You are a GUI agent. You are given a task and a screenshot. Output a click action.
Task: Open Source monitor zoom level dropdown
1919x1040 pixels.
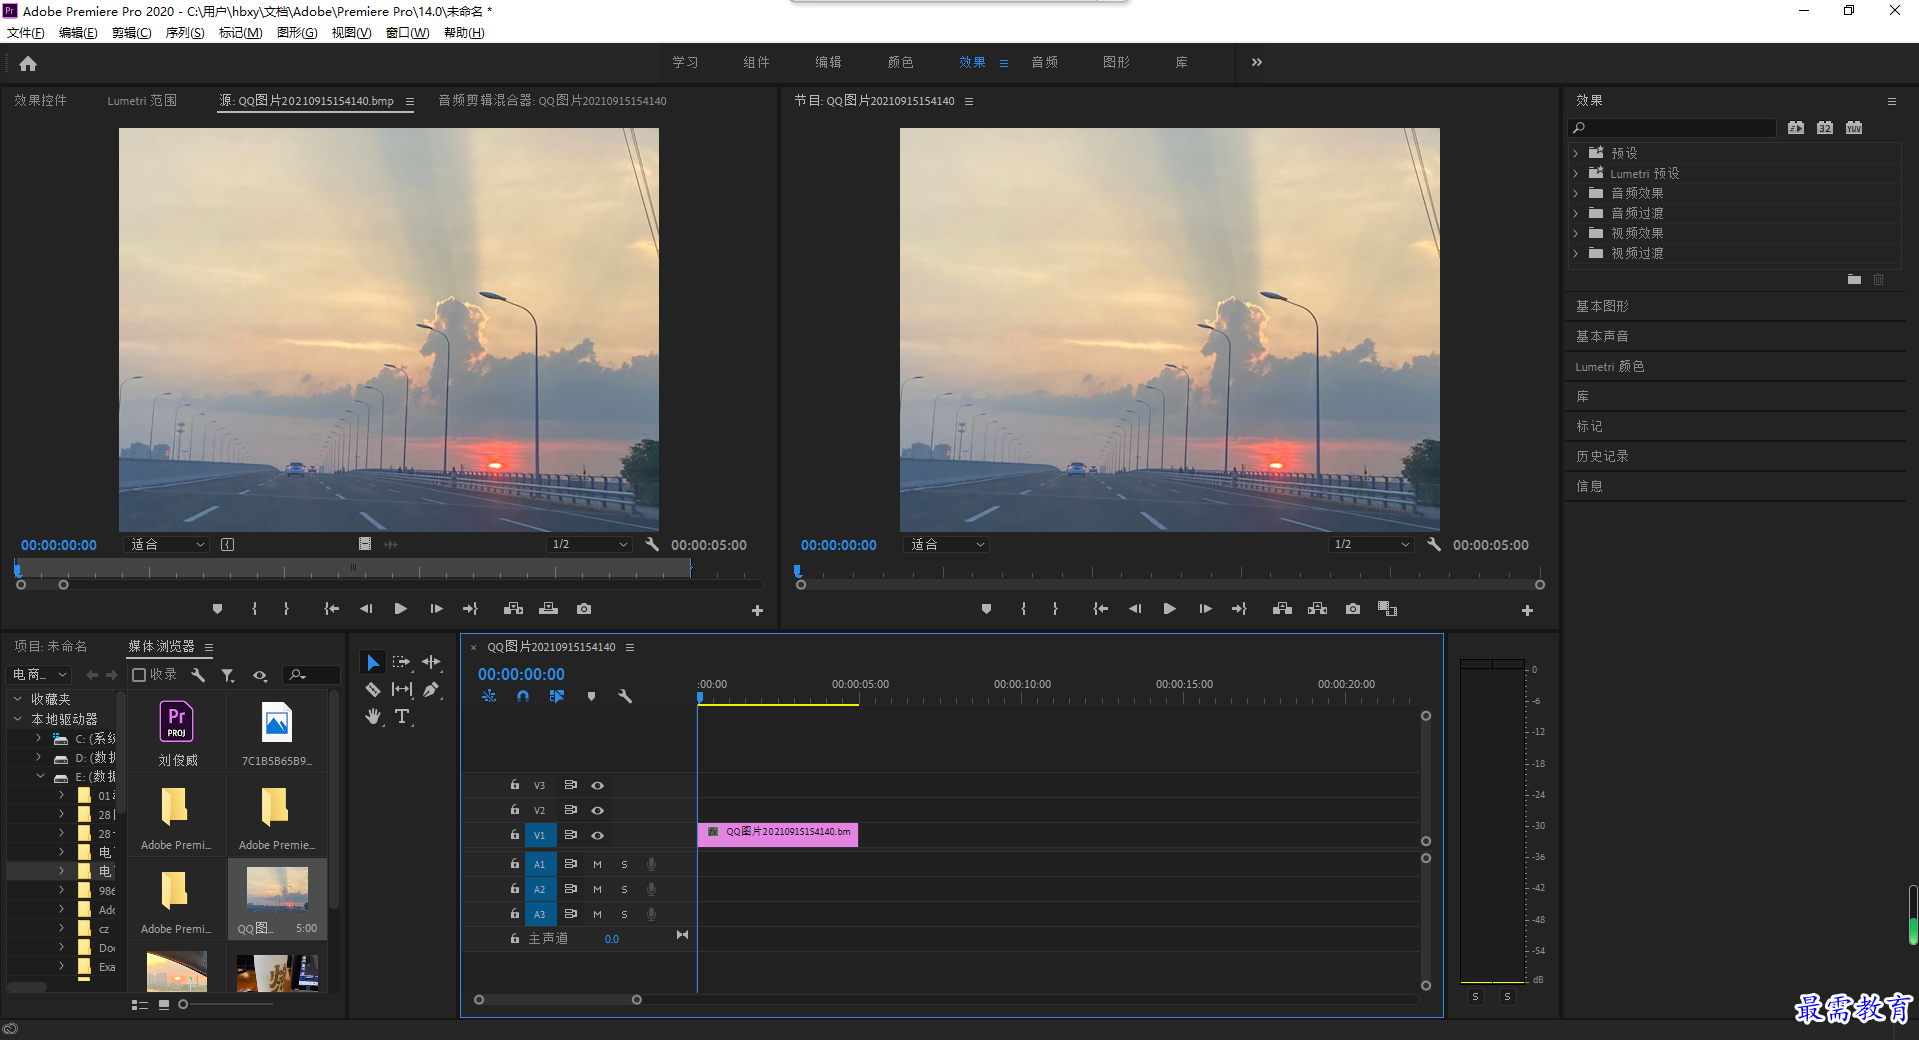167,544
